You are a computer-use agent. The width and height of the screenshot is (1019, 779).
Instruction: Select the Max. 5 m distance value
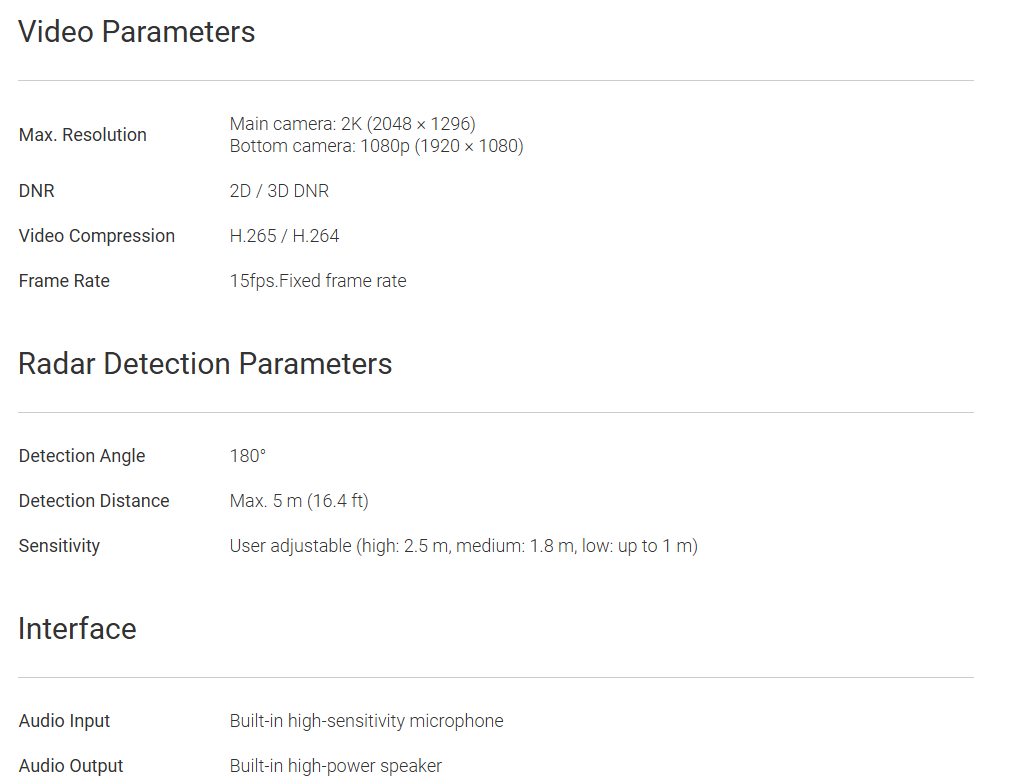299,501
